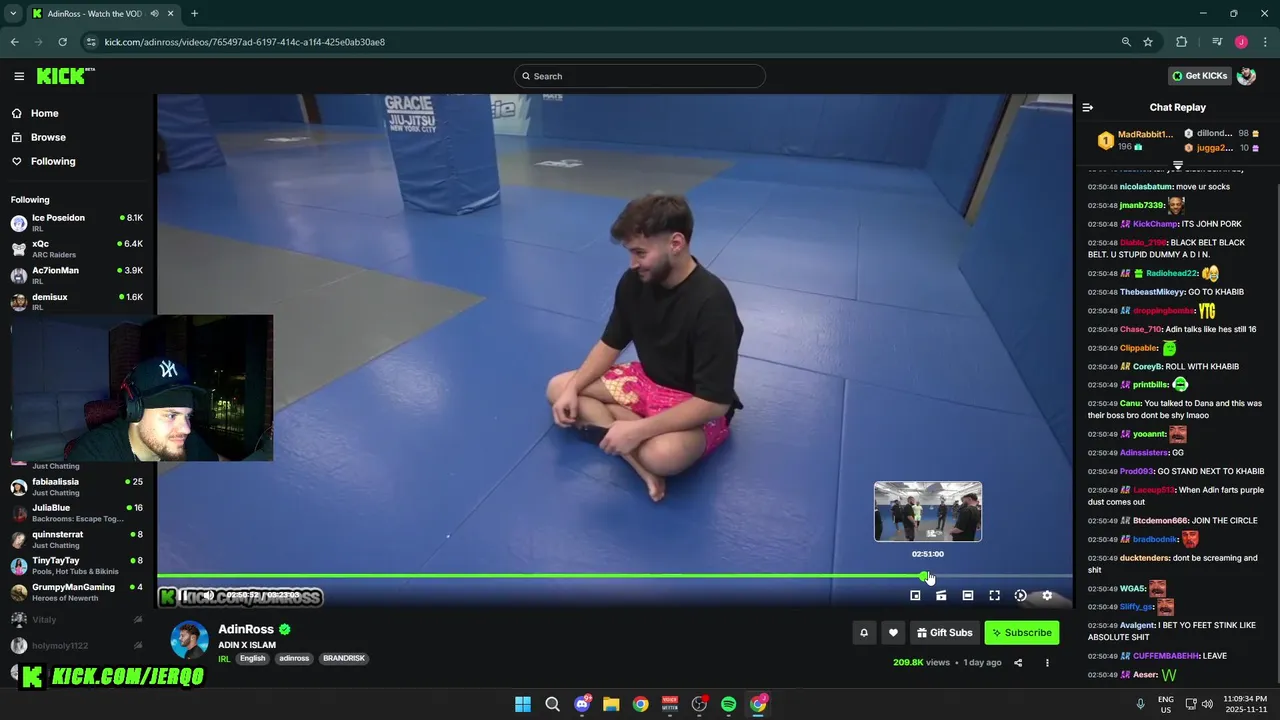The image size is (1280, 720).
Task: Share the video
Action: point(1018,663)
